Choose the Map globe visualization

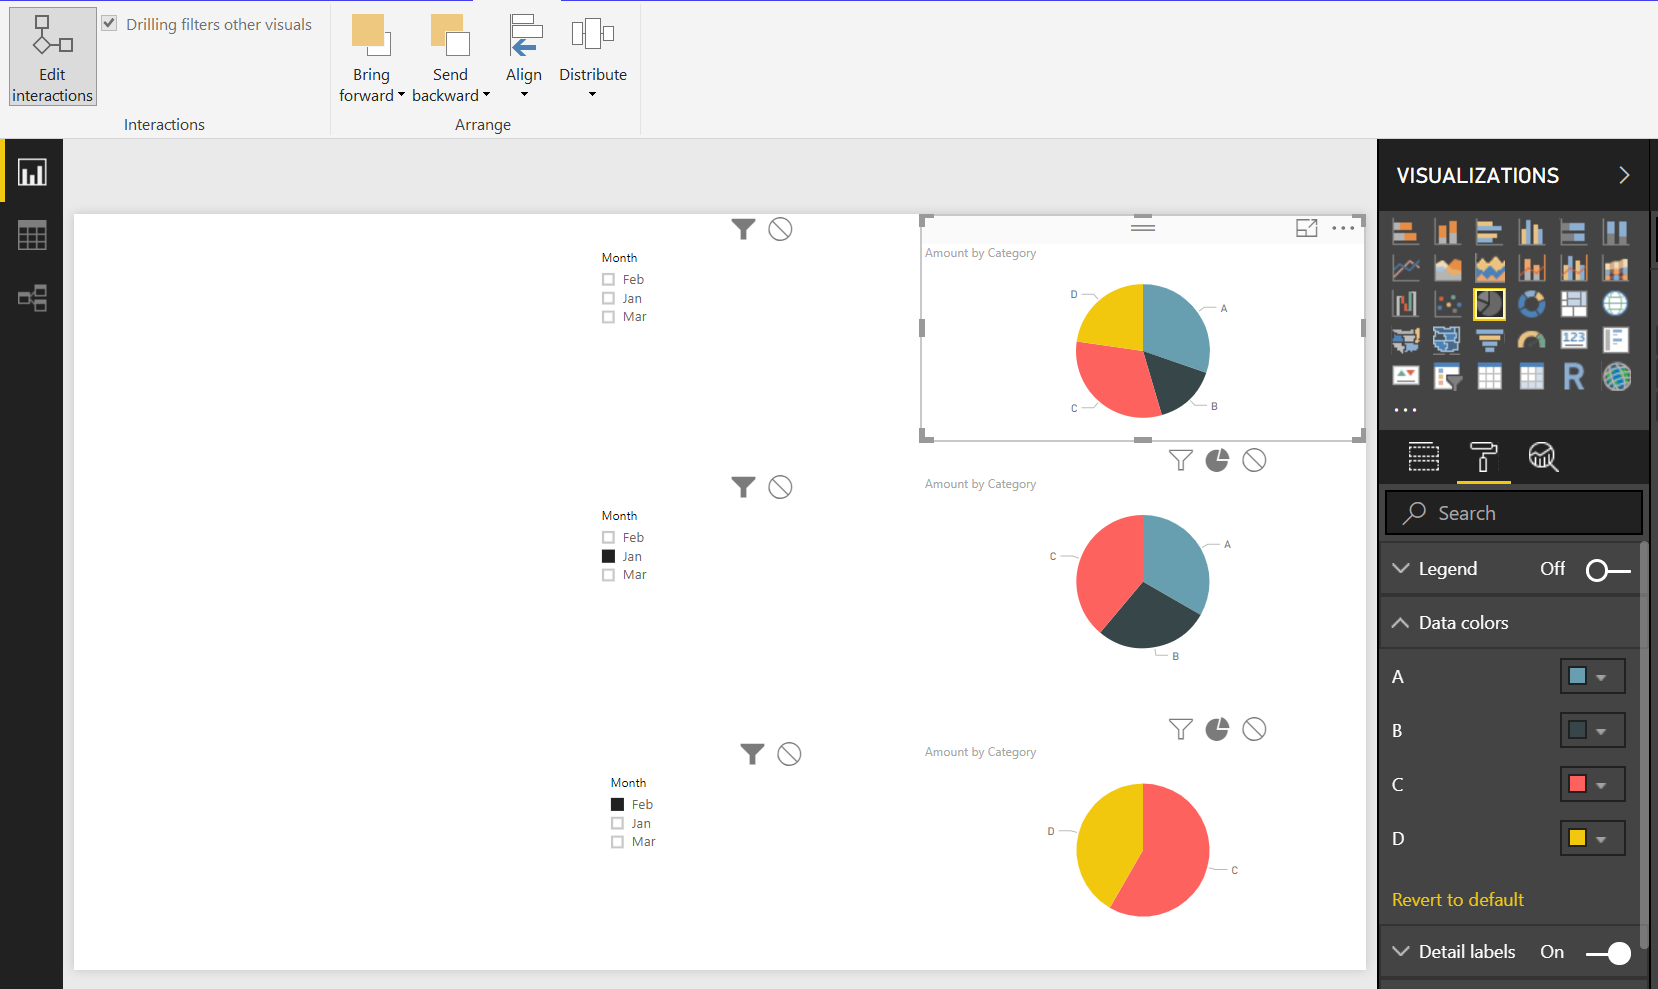1615,304
